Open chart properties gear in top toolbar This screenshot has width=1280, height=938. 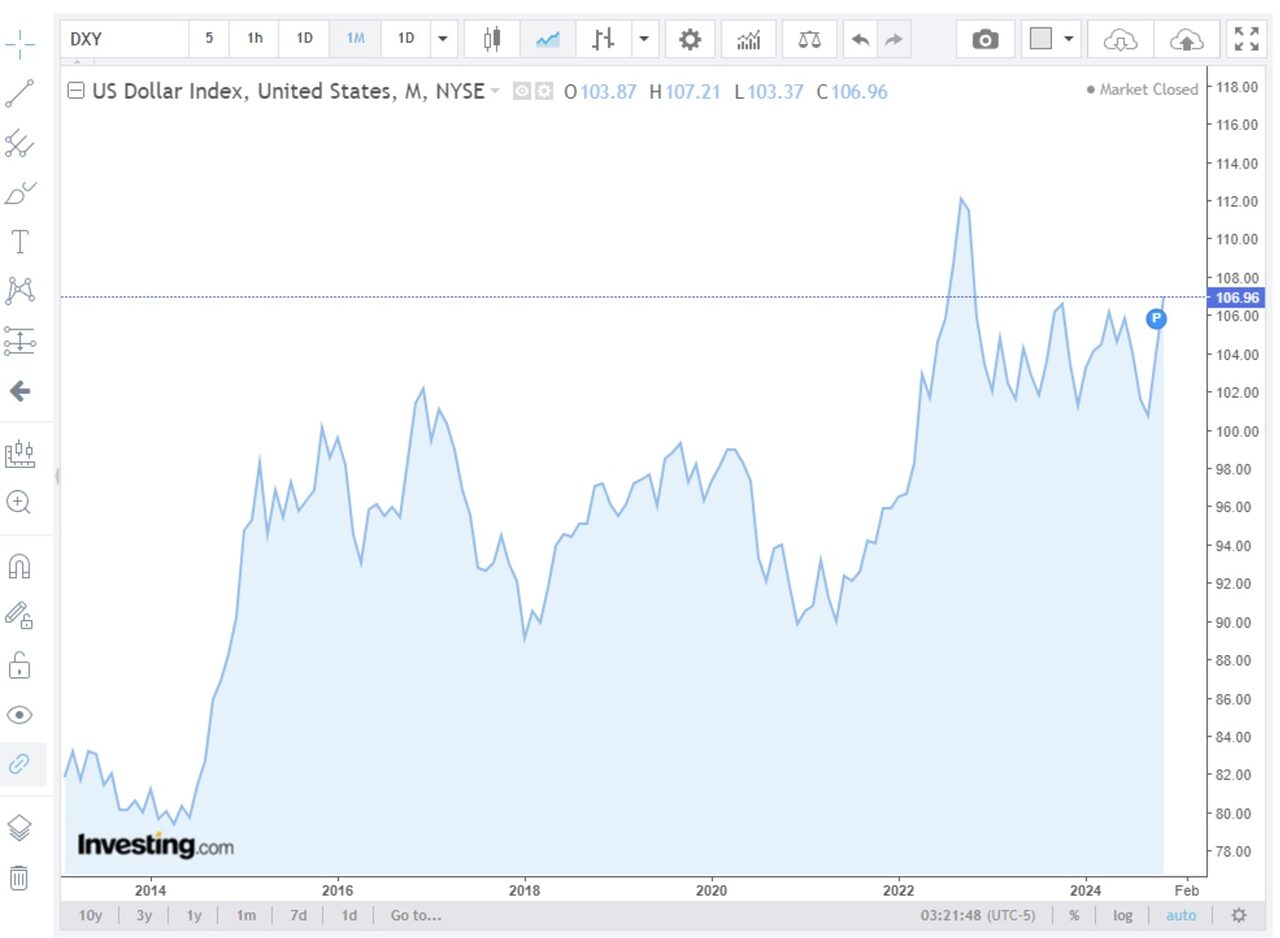click(690, 39)
